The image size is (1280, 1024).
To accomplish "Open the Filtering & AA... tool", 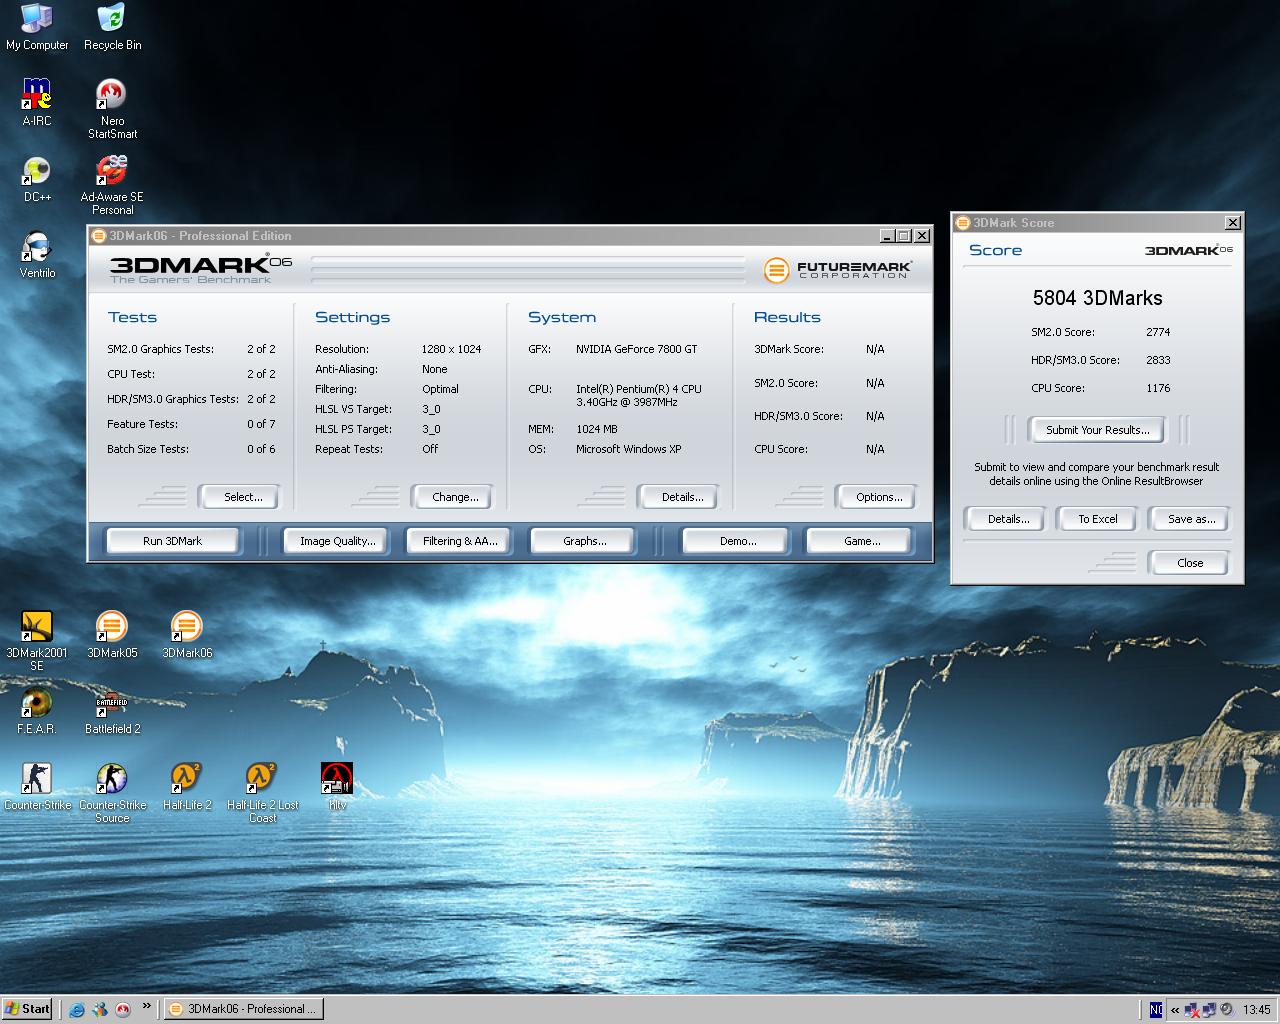I will pos(459,541).
